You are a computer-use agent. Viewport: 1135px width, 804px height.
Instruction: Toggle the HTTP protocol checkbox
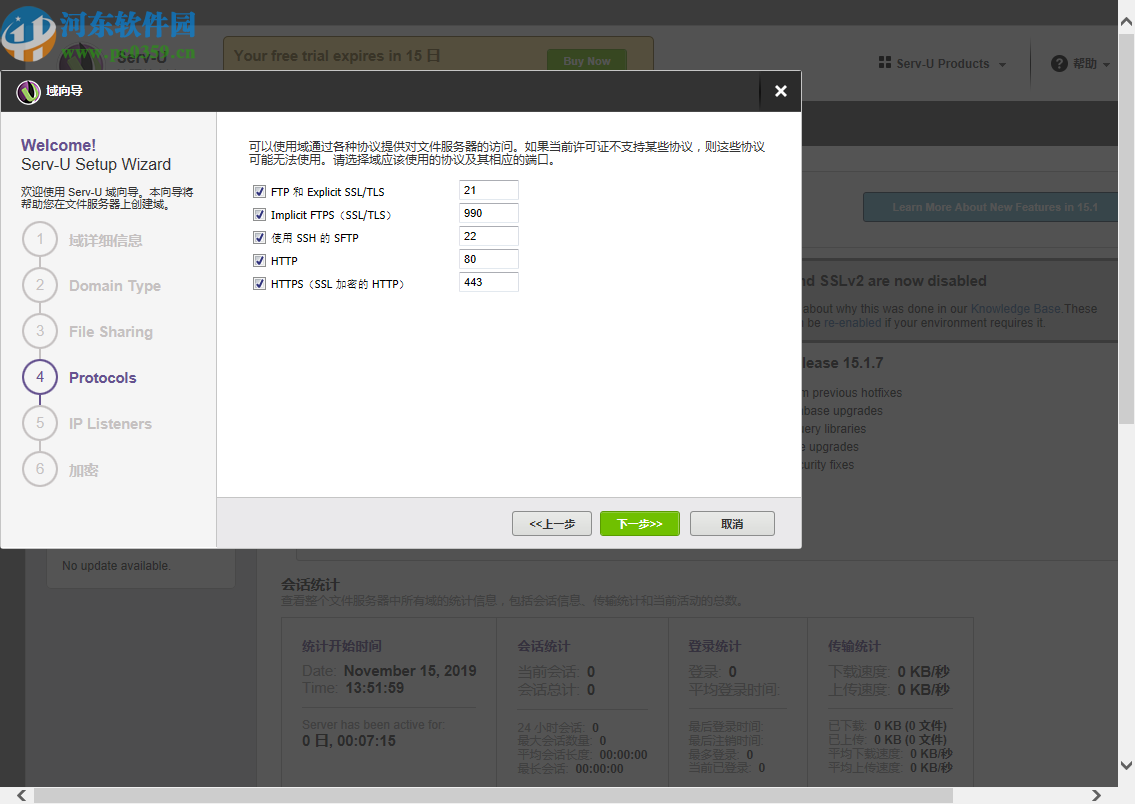259,261
